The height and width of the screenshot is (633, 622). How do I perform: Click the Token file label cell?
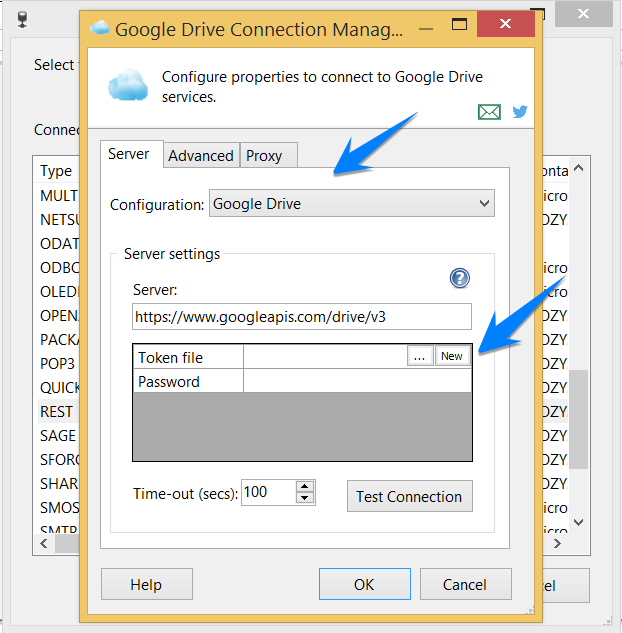click(188, 357)
